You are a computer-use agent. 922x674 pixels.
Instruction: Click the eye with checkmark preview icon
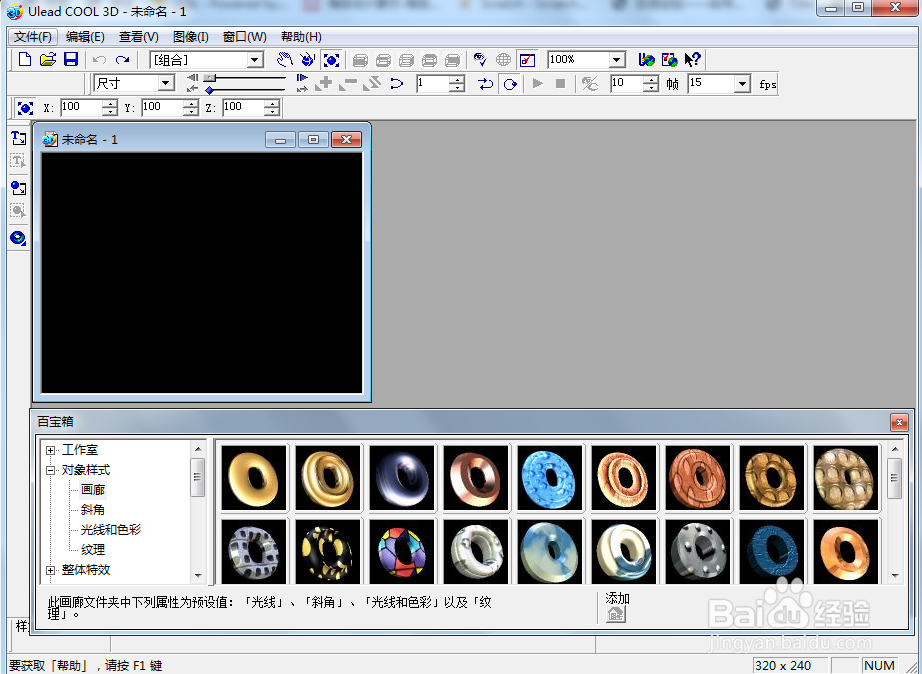(x=480, y=59)
